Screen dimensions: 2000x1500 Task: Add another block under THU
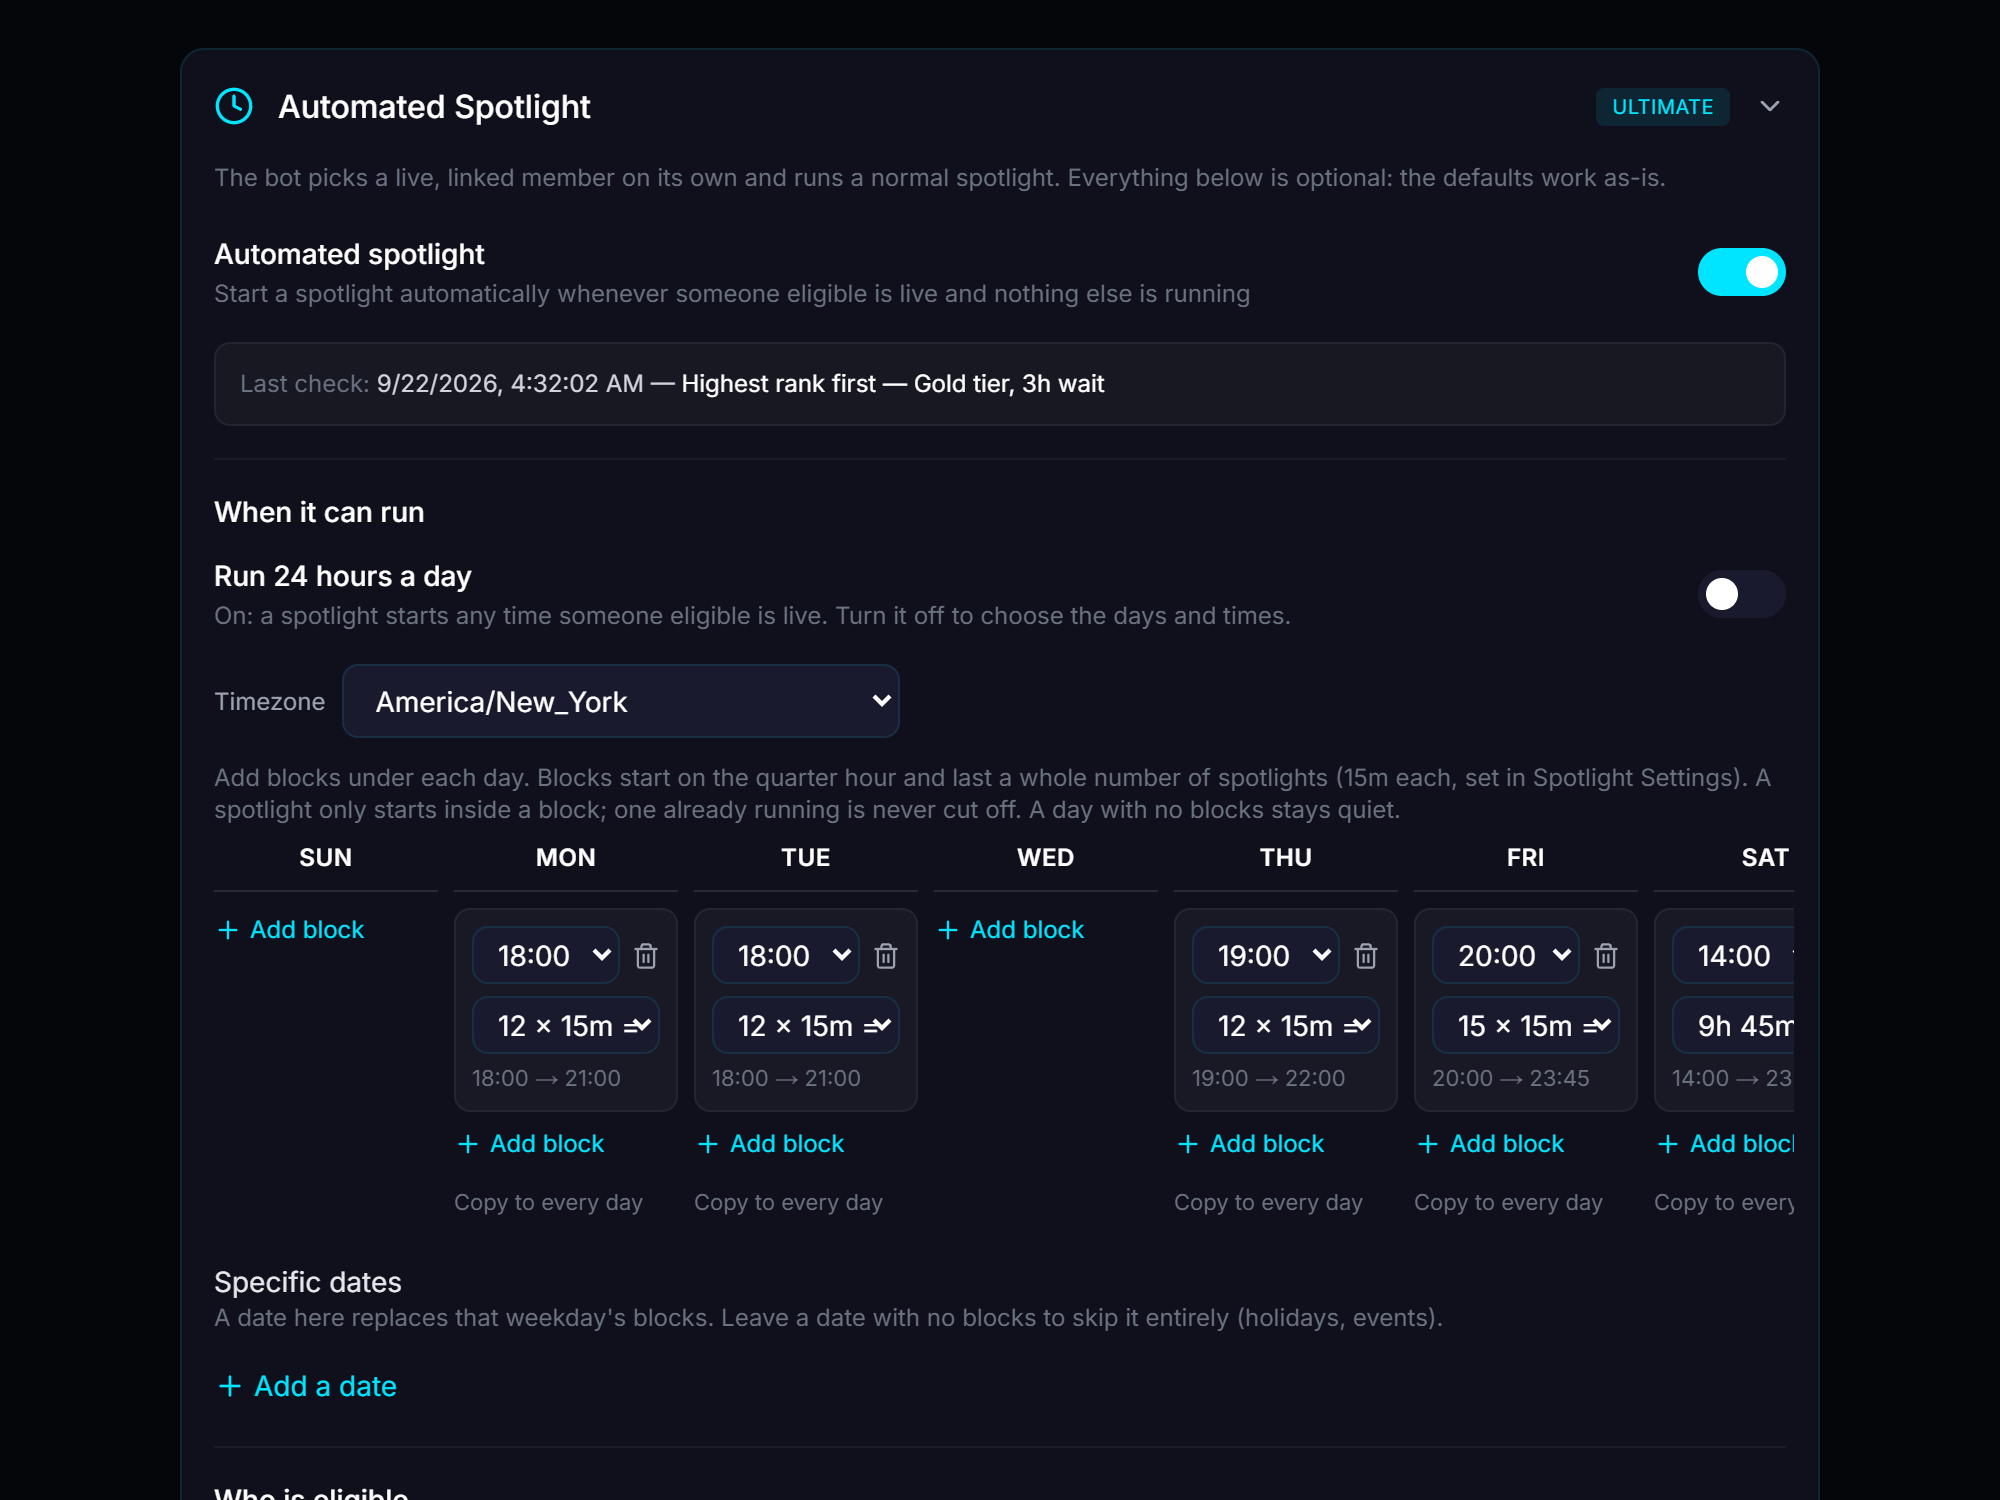(1251, 1143)
